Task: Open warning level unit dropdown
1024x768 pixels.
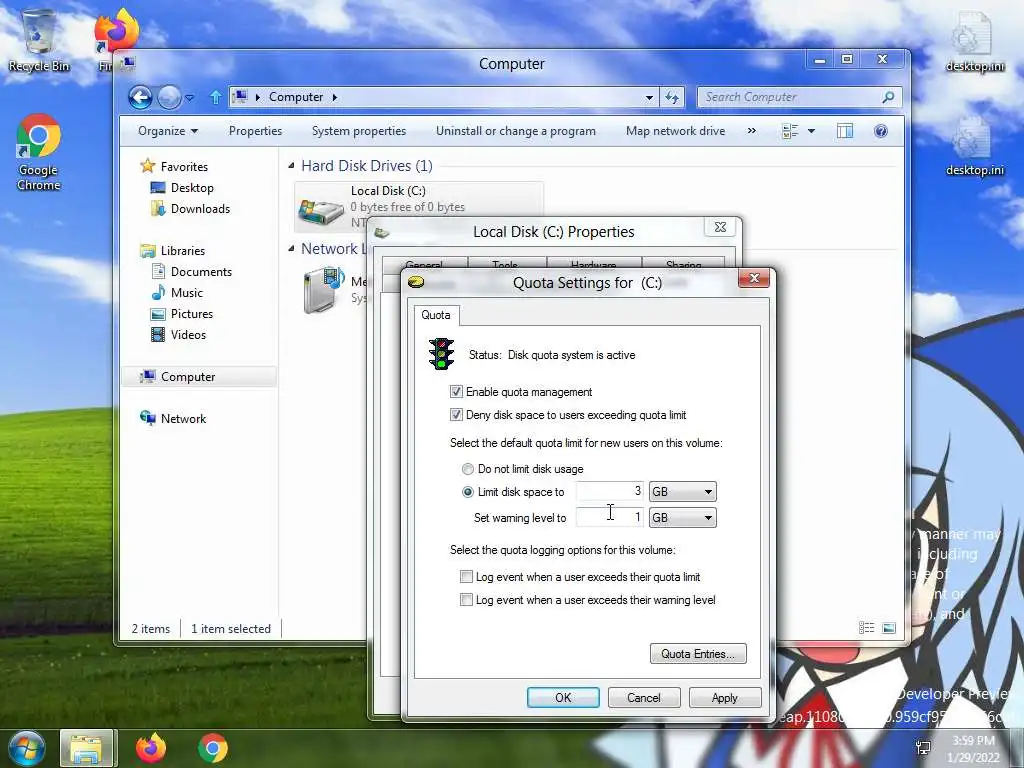Action: click(x=682, y=518)
